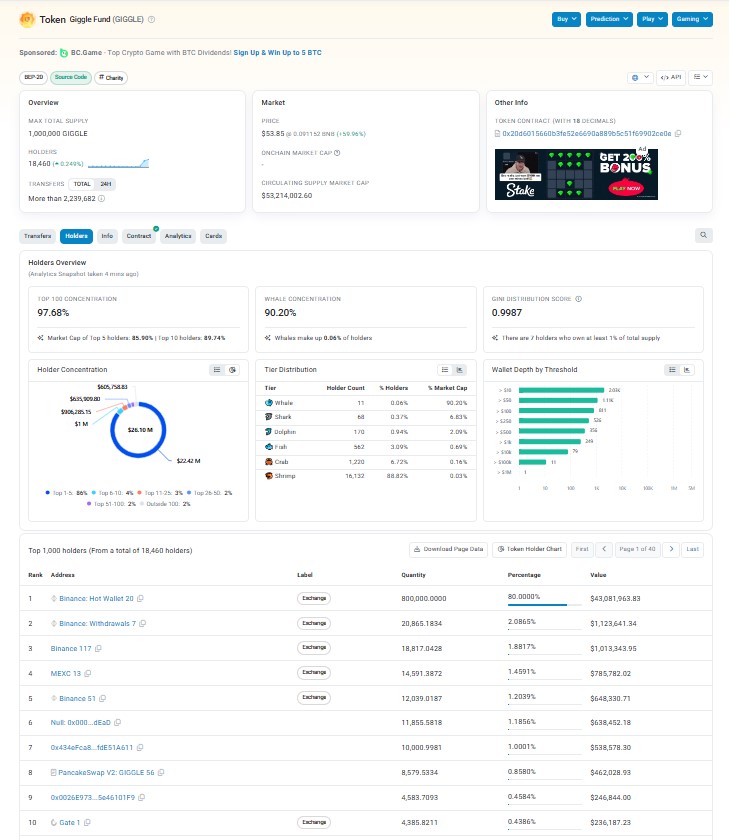Image resolution: width=729 pixels, height=840 pixels.
Task: Click Onchain Market Cap help icon
Action: [x=337, y=153]
